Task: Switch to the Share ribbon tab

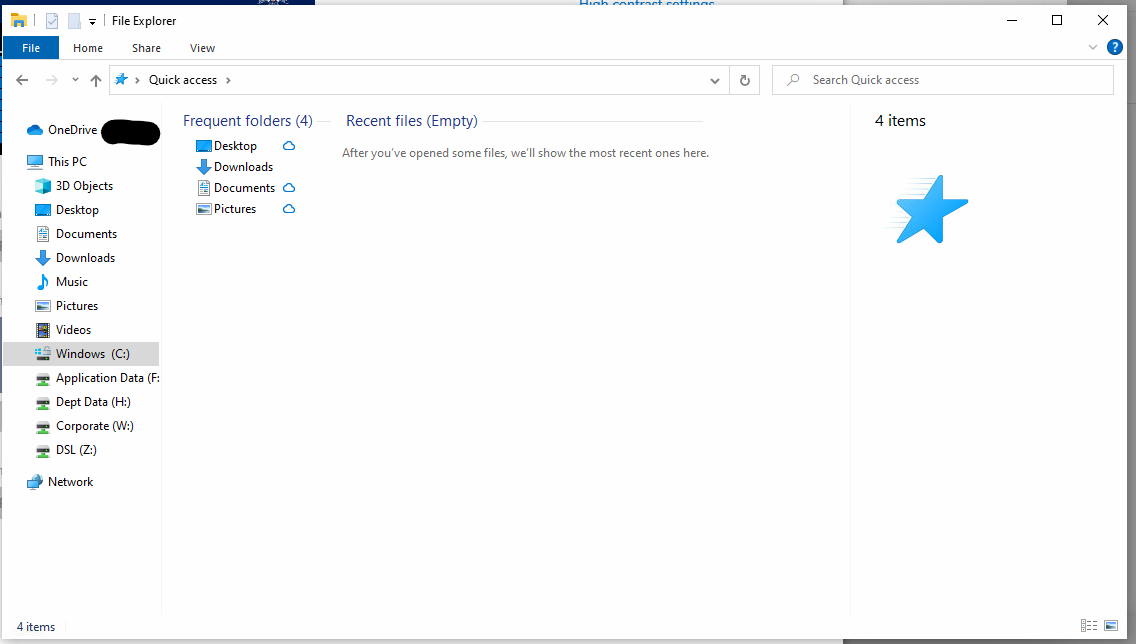Action: click(x=146, y=47)
